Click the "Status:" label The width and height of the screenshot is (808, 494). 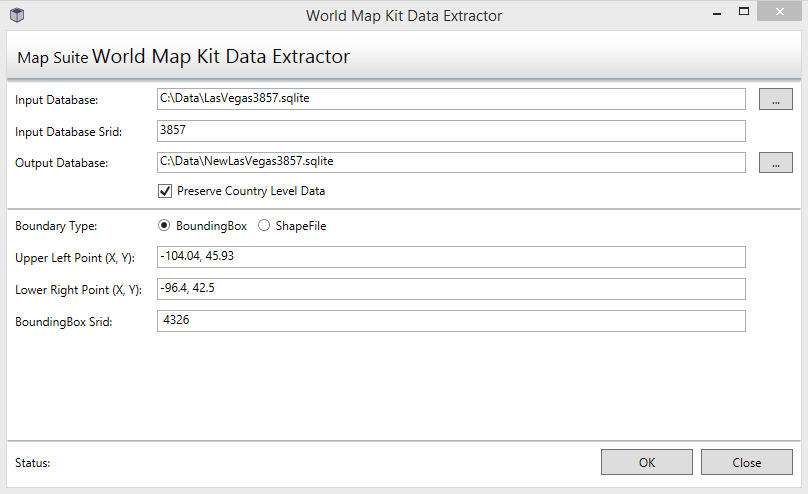(32, 463)
